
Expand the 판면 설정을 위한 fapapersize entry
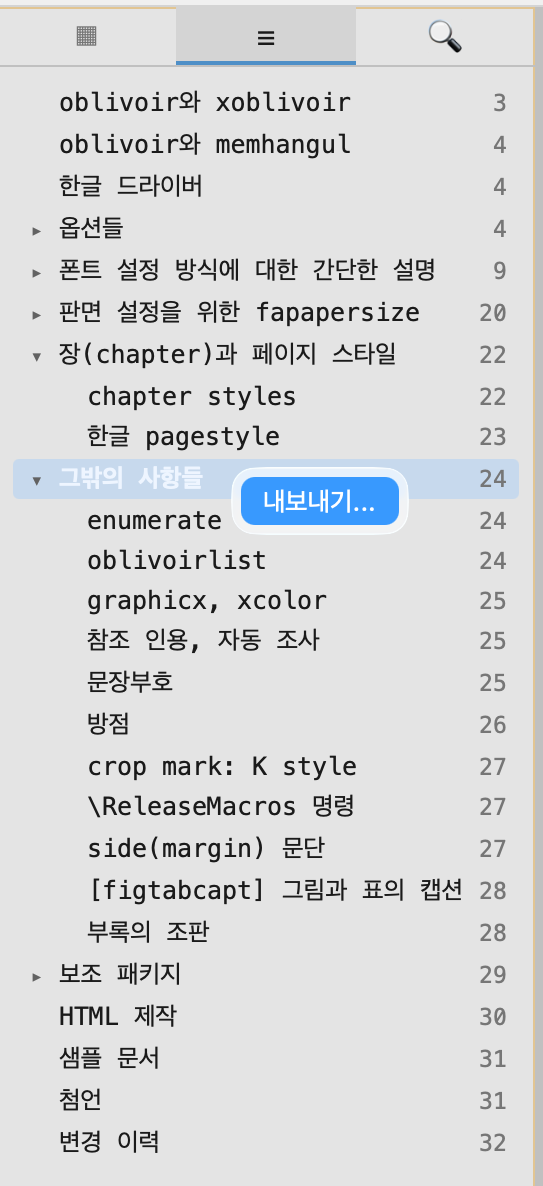click(x=36, y=314)
